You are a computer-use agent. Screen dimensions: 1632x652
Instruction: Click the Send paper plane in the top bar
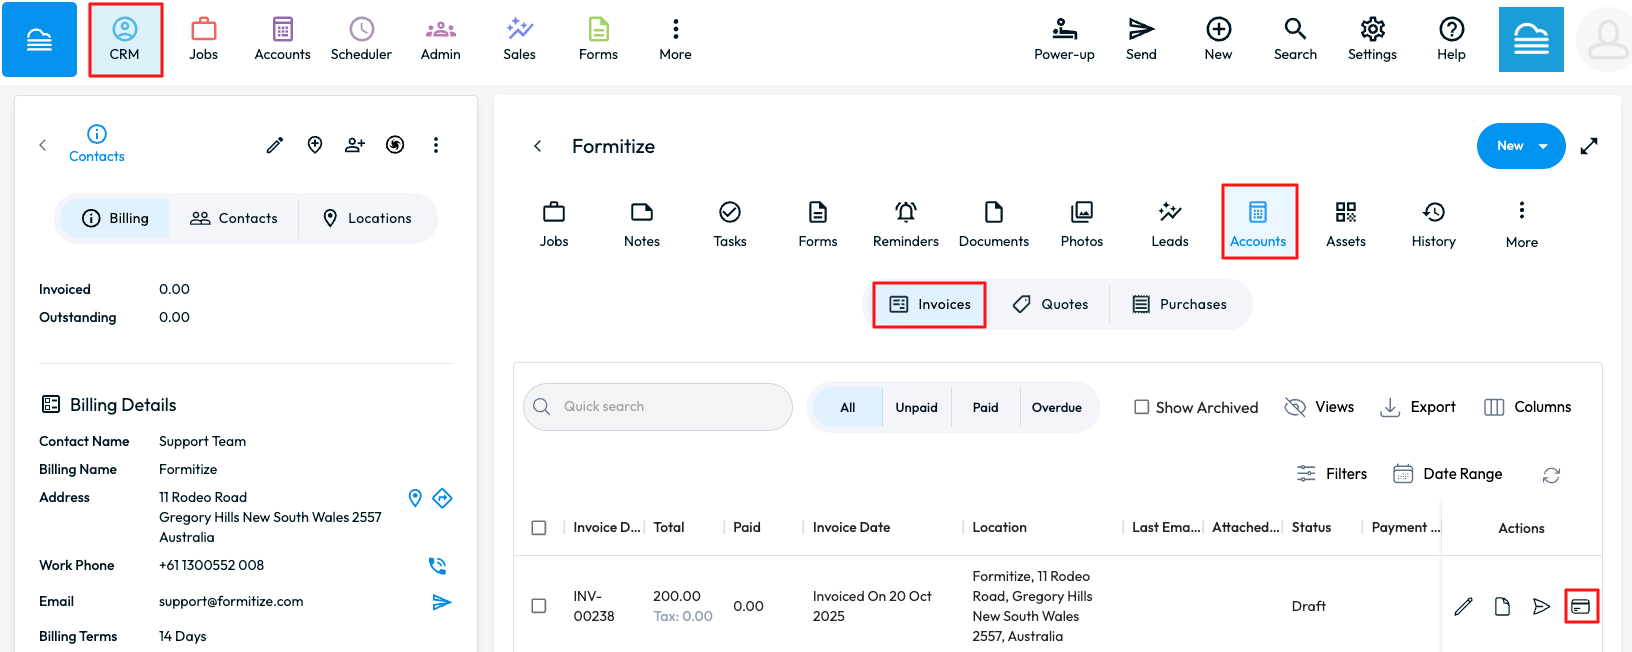tap(1141, 40)
